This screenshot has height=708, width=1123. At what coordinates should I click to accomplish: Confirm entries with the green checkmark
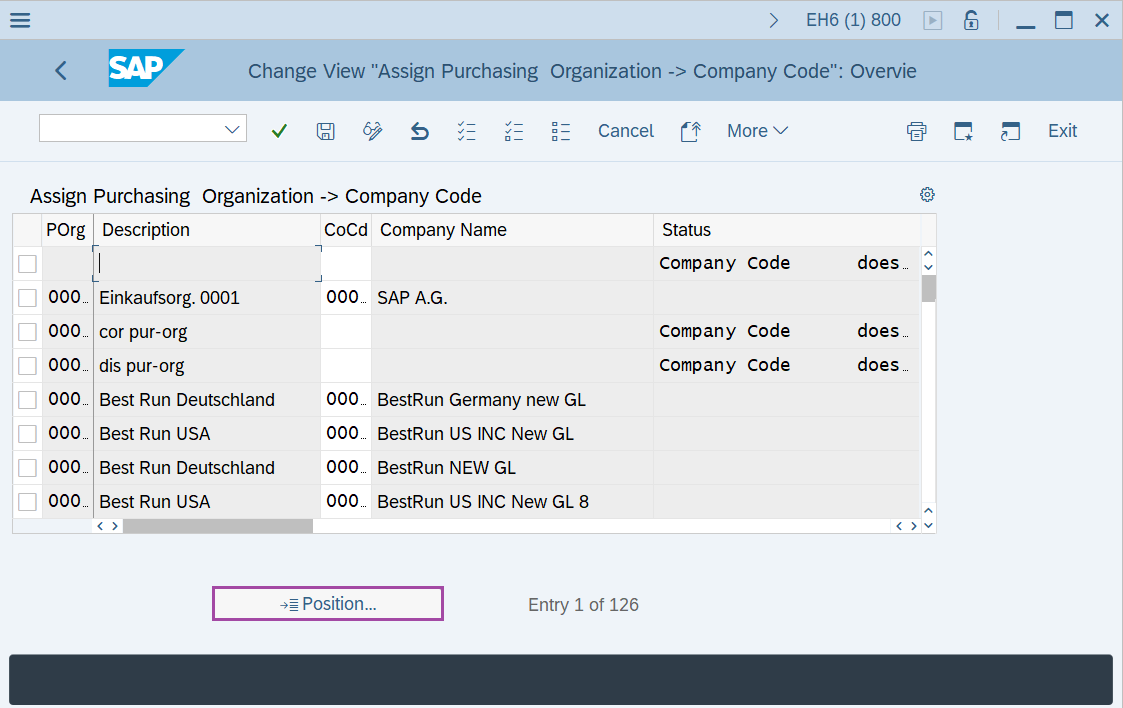coord(279,130)
